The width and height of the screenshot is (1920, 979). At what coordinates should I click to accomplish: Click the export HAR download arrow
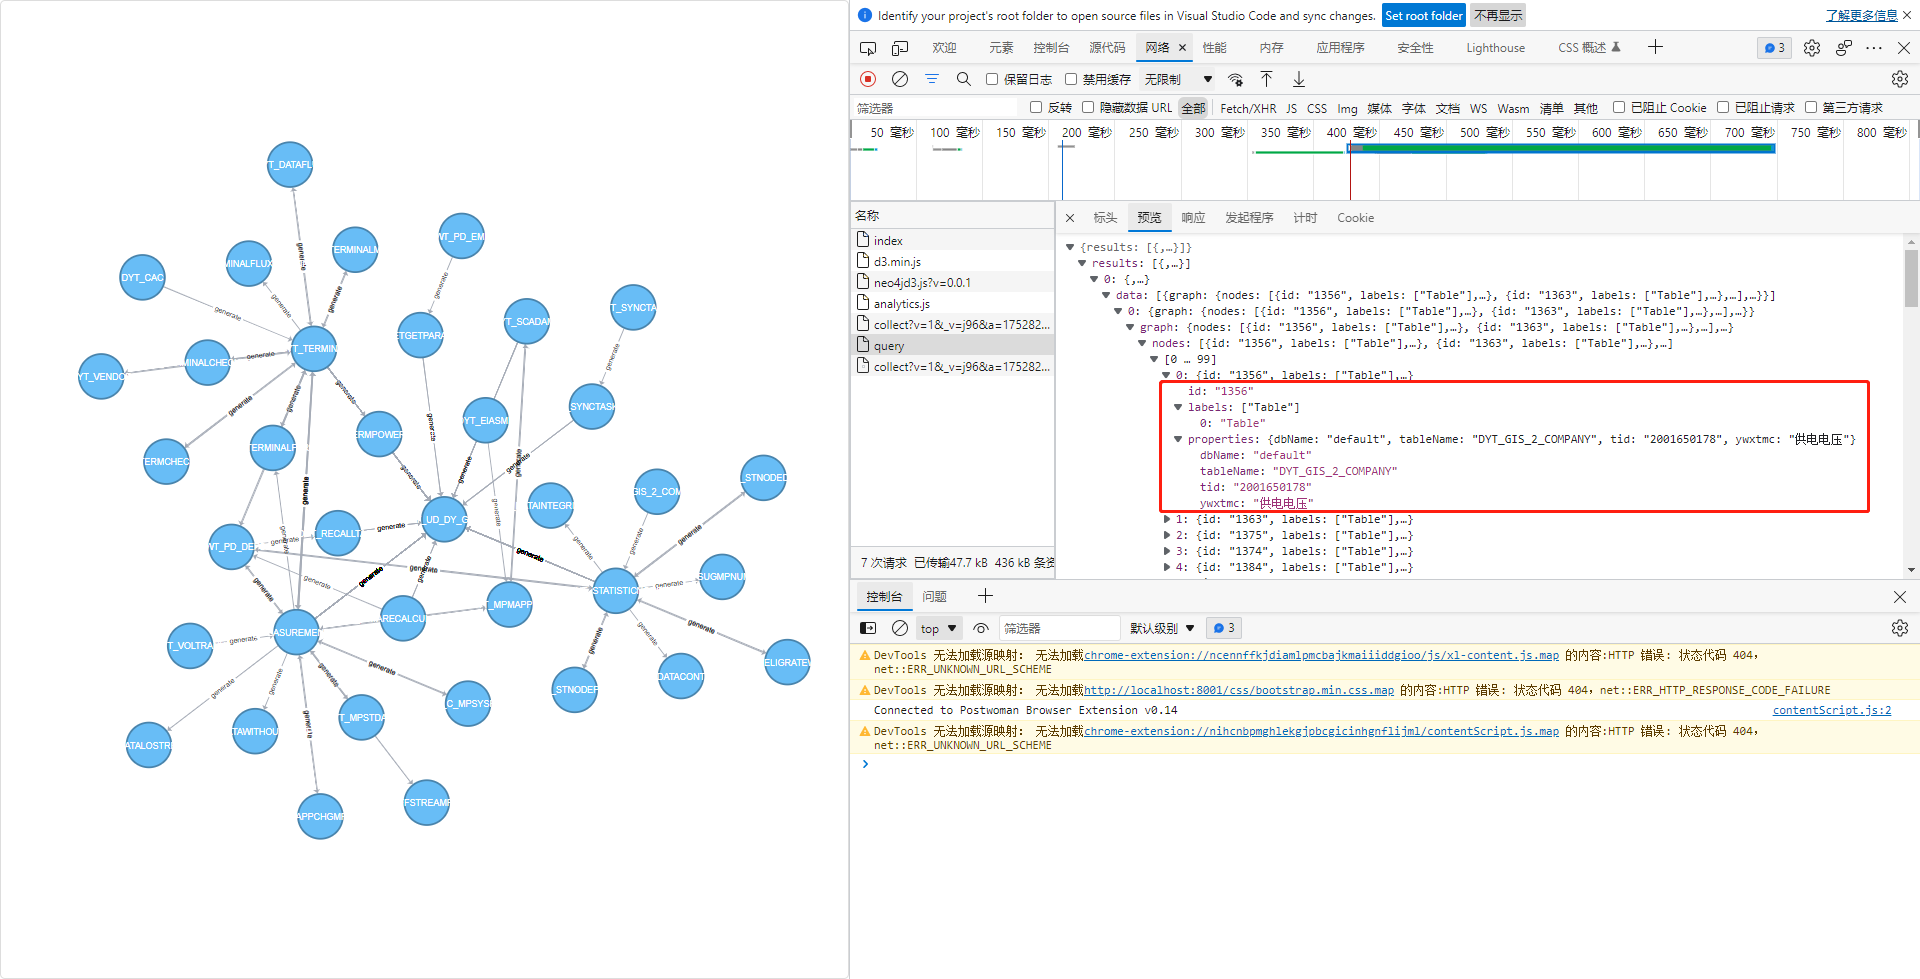tap(1299, 79)
